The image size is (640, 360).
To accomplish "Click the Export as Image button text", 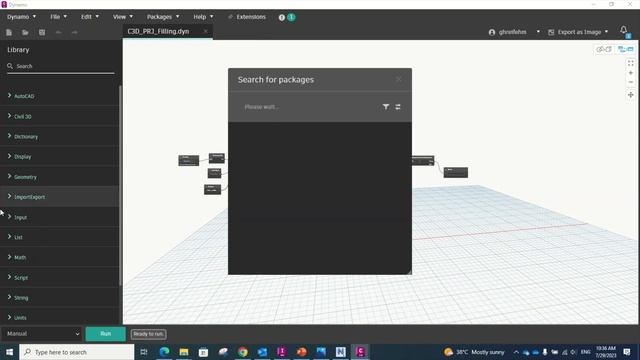I will [579, 32].
